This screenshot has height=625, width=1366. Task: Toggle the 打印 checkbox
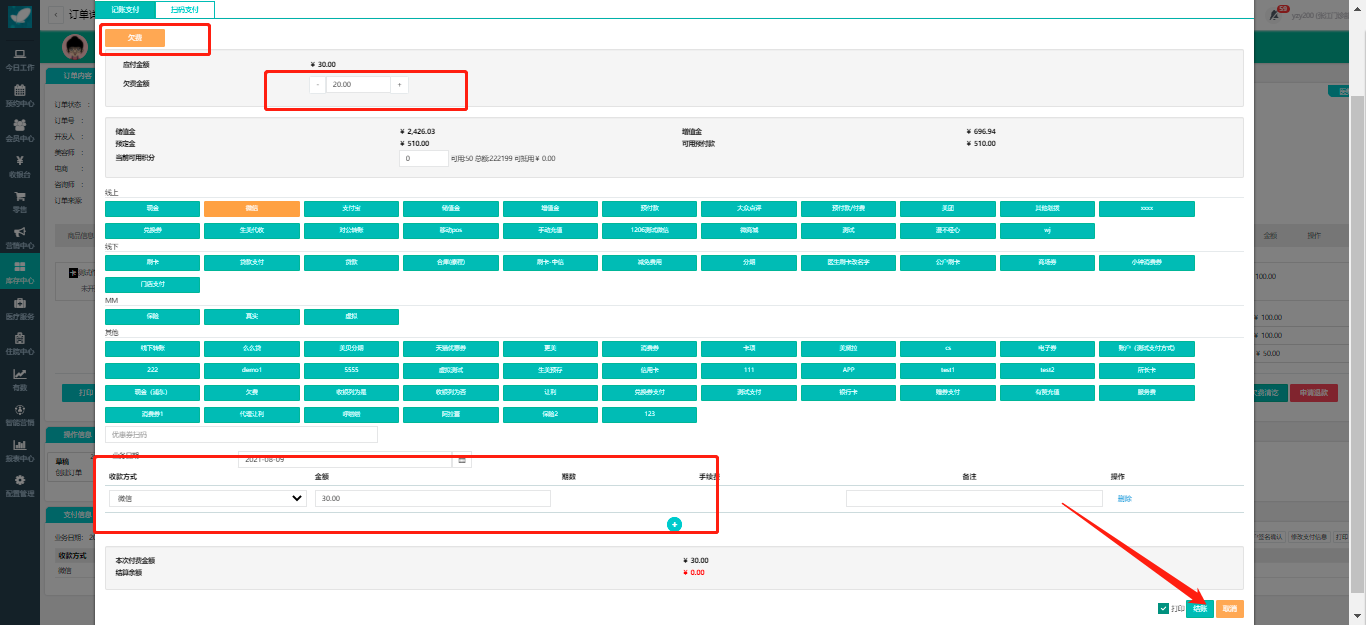coord(1163,608)
